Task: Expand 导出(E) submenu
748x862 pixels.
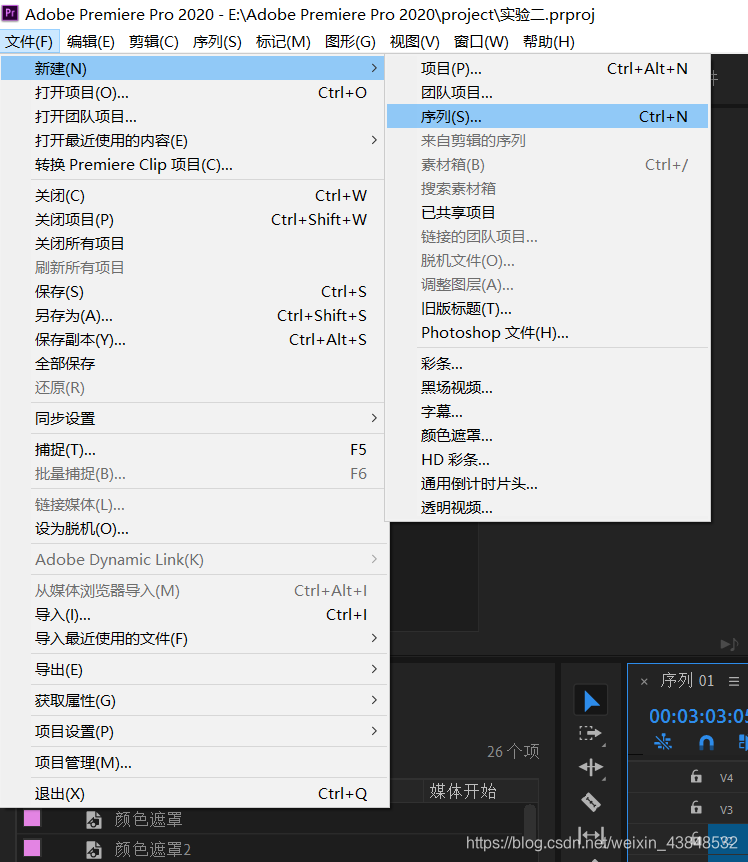Action: pos(192,670)
